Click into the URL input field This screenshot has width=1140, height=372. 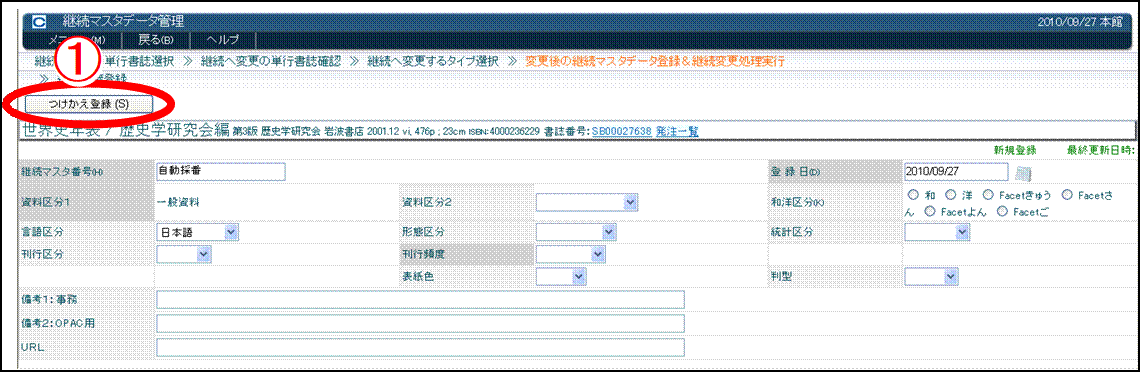tap(420, 347)
